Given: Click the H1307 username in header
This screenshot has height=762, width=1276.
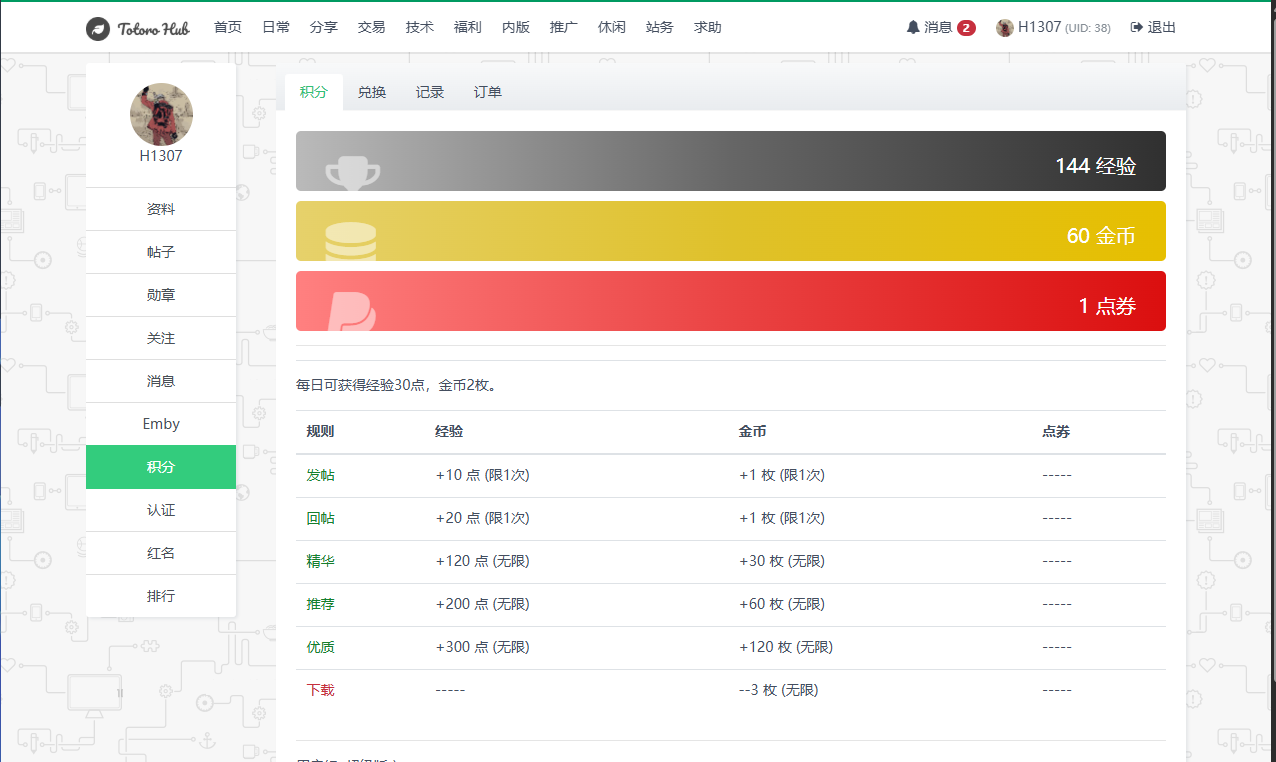Looking at the screenshot, I should point(1039,27).
